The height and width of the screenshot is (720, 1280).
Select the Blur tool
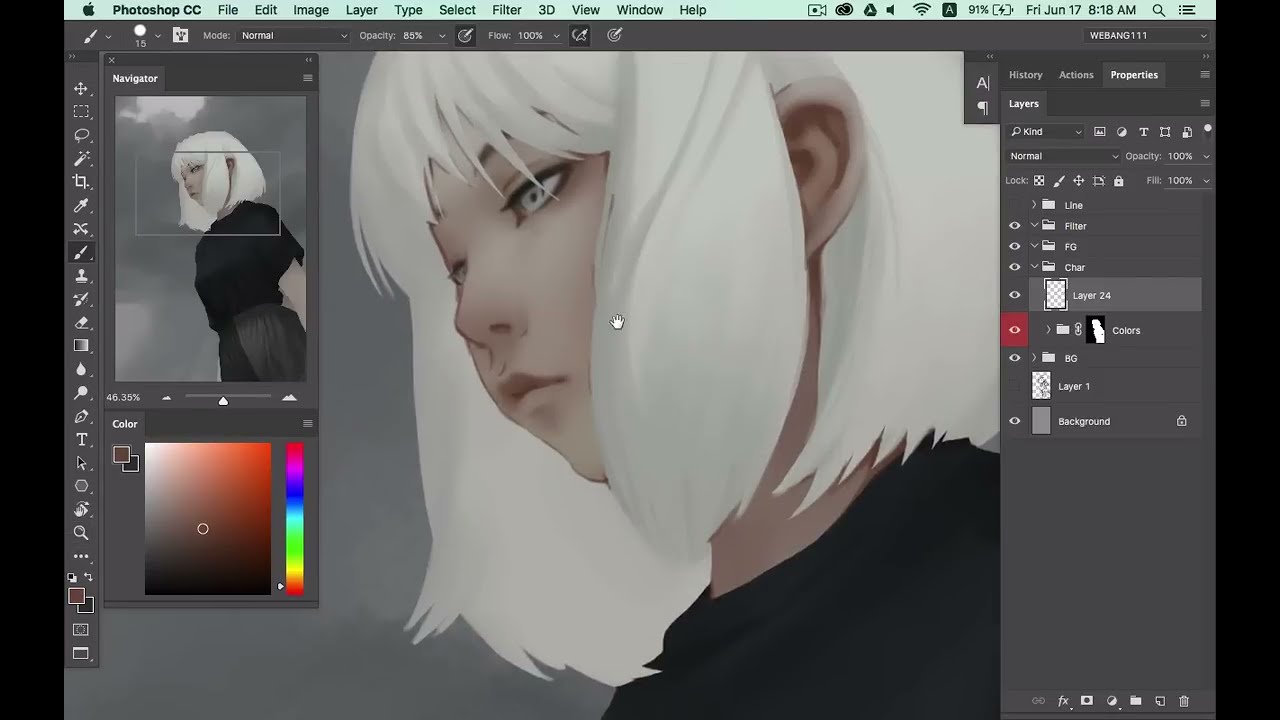[81, 369]
